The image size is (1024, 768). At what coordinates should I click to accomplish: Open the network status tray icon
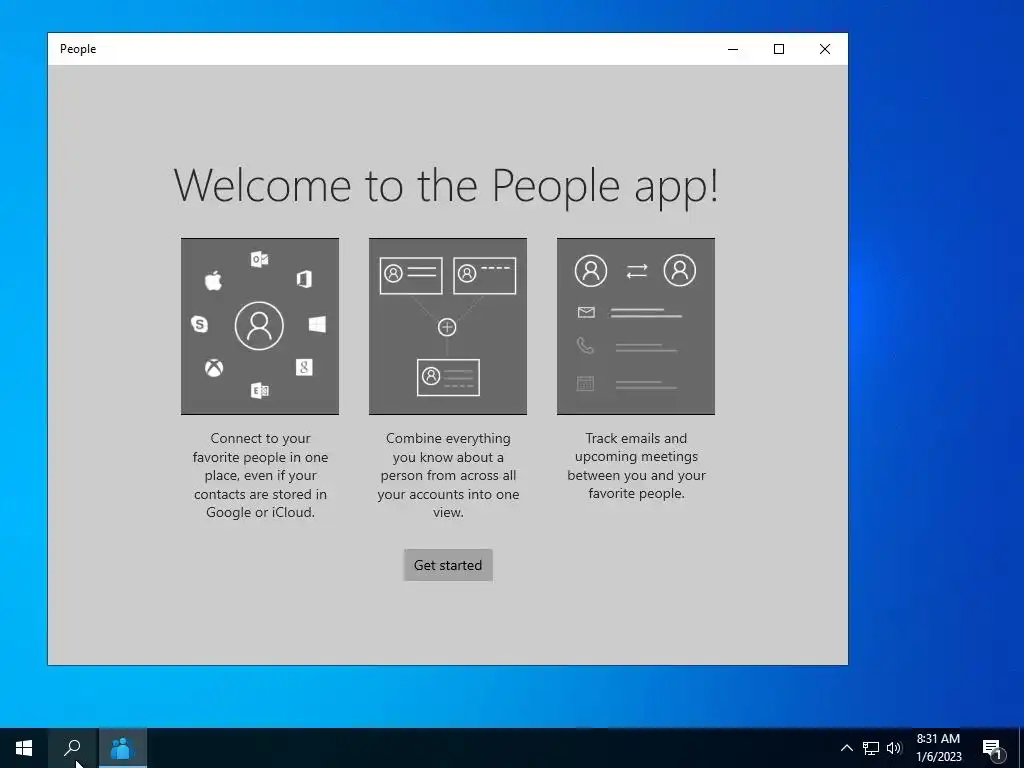871,748
